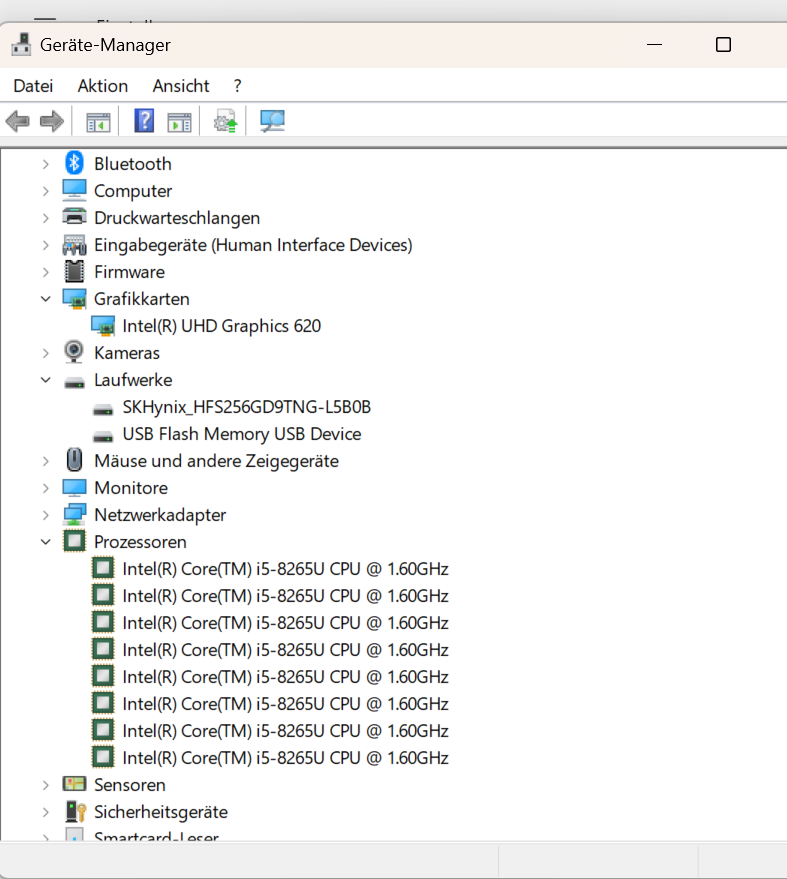Click the Bluetooth category icon

[x=74, y=163]
